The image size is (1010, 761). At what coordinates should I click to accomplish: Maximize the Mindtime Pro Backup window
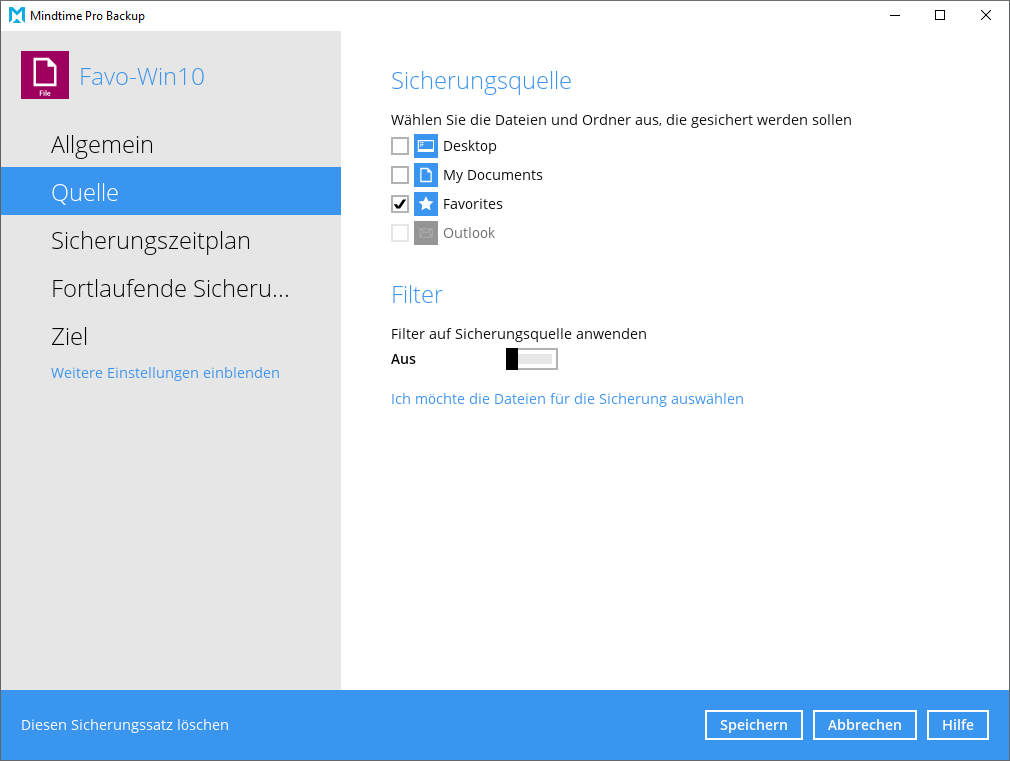pos(940,15)
